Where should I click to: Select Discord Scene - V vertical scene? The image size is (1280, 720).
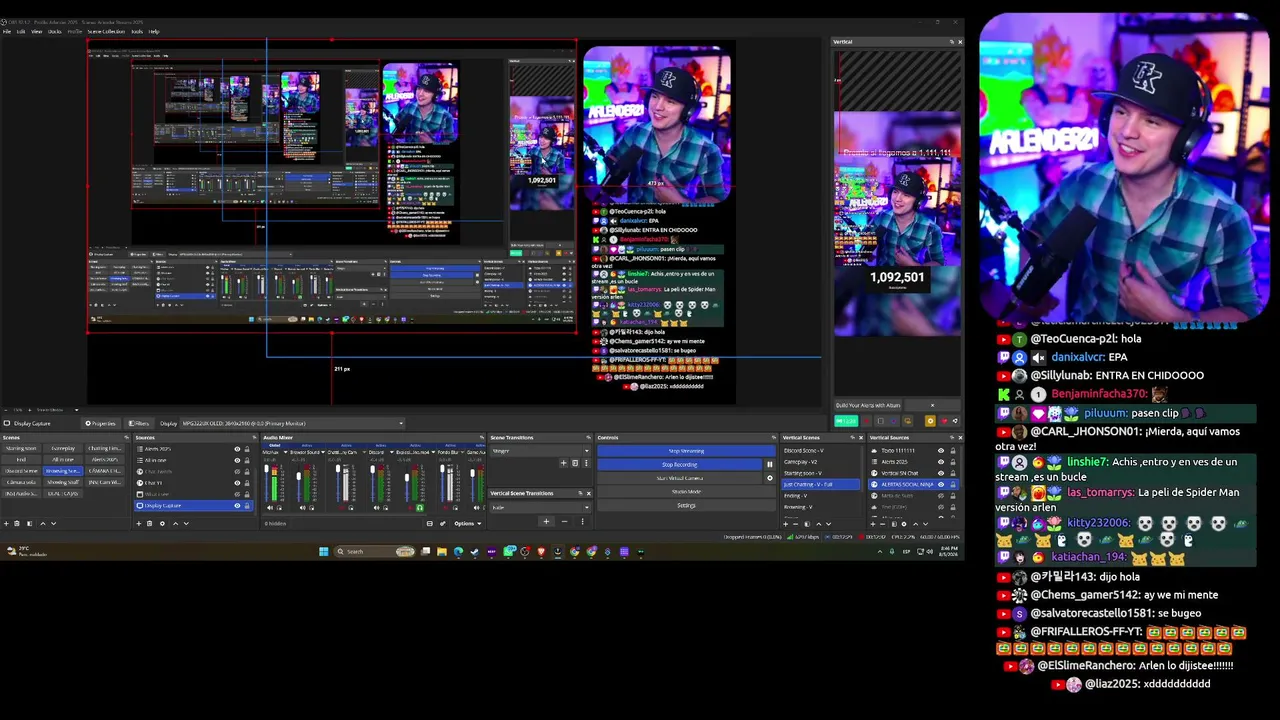[x=820, y=450]
